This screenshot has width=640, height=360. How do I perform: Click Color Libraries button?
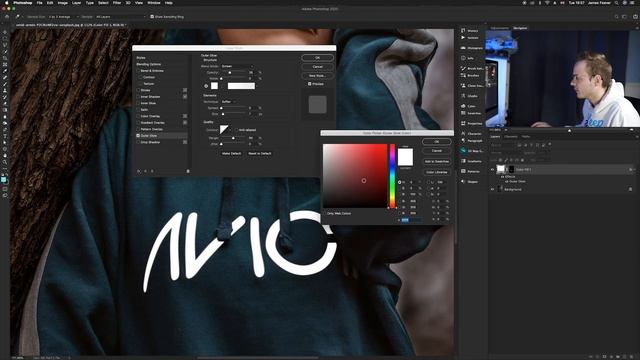[x=437, y=172]
